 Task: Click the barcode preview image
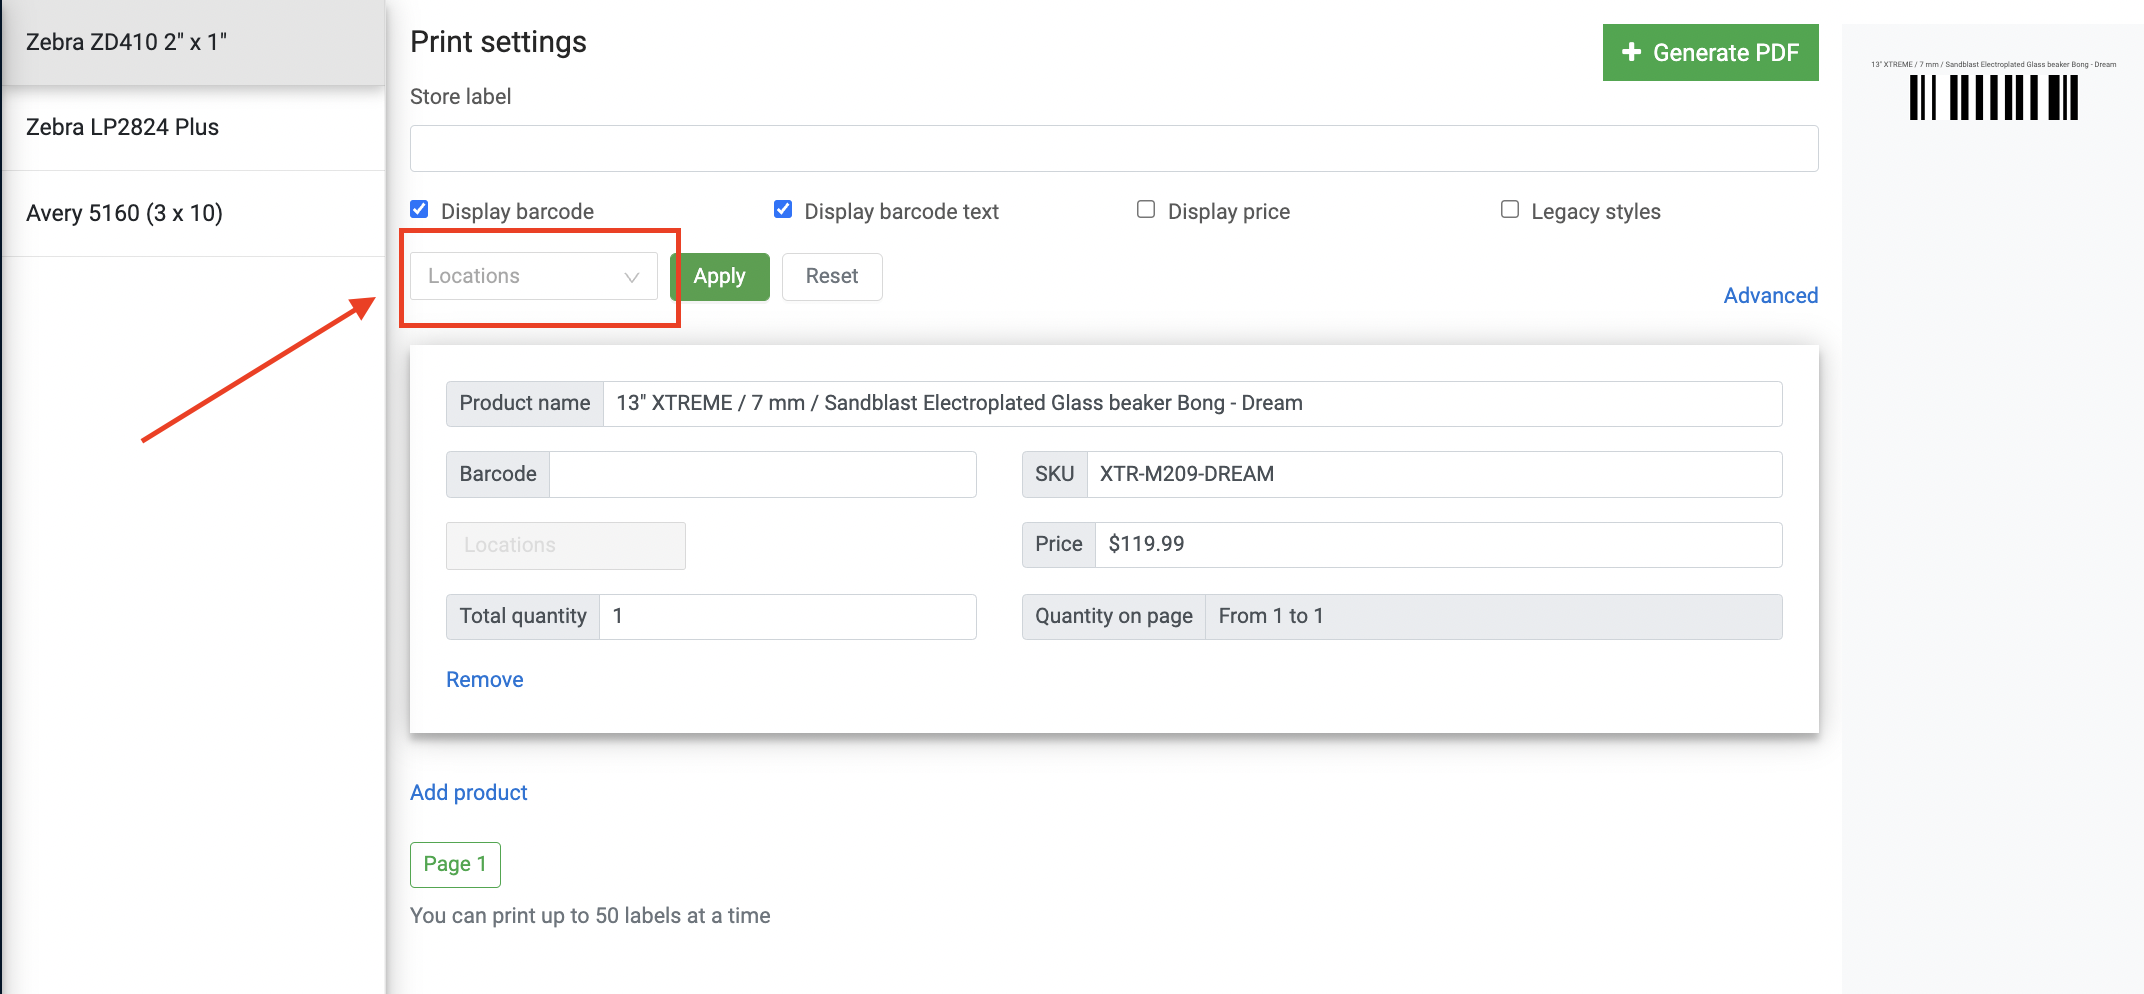tap(1993, 98)
